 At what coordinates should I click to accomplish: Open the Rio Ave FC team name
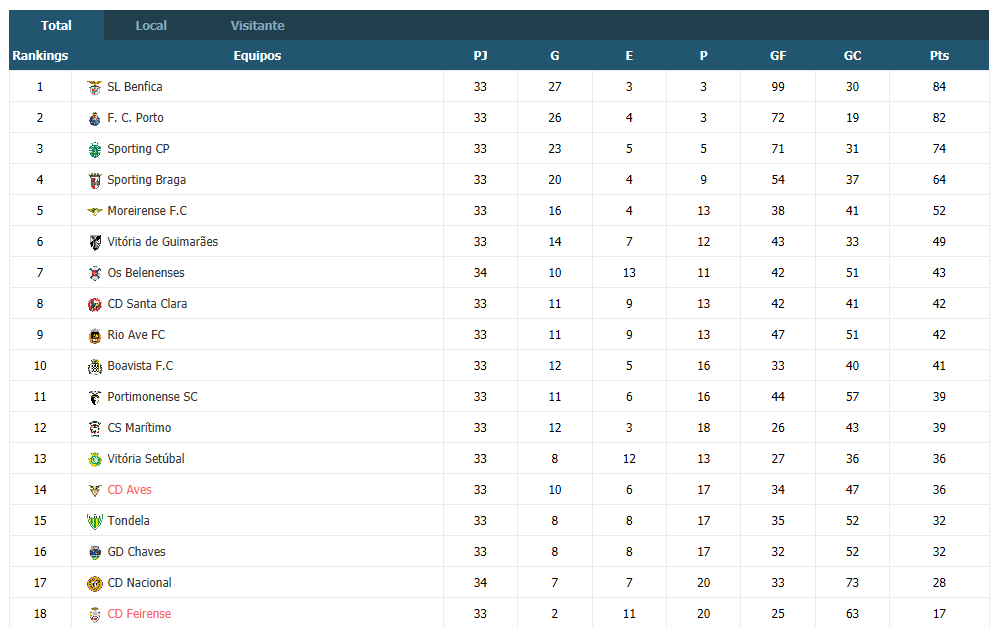pos(136,335)
